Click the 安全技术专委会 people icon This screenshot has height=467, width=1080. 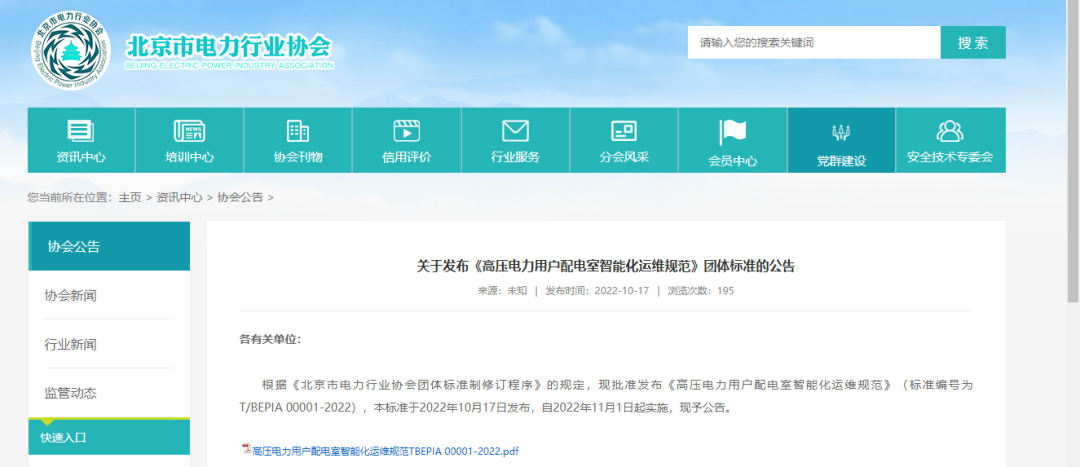tap(949, 131)
